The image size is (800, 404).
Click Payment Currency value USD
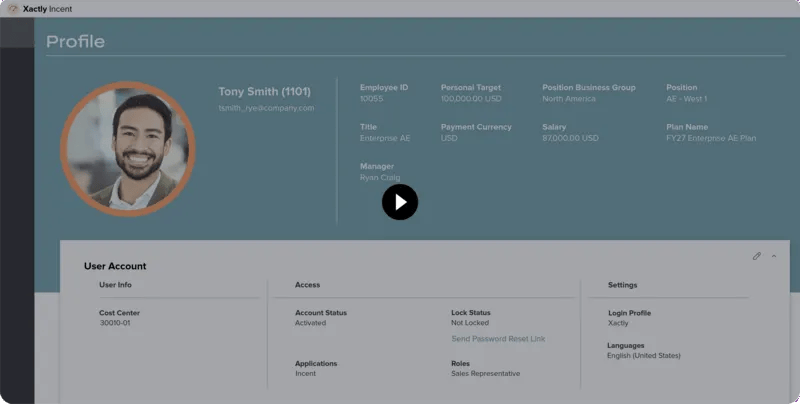[x=449, y=138]
